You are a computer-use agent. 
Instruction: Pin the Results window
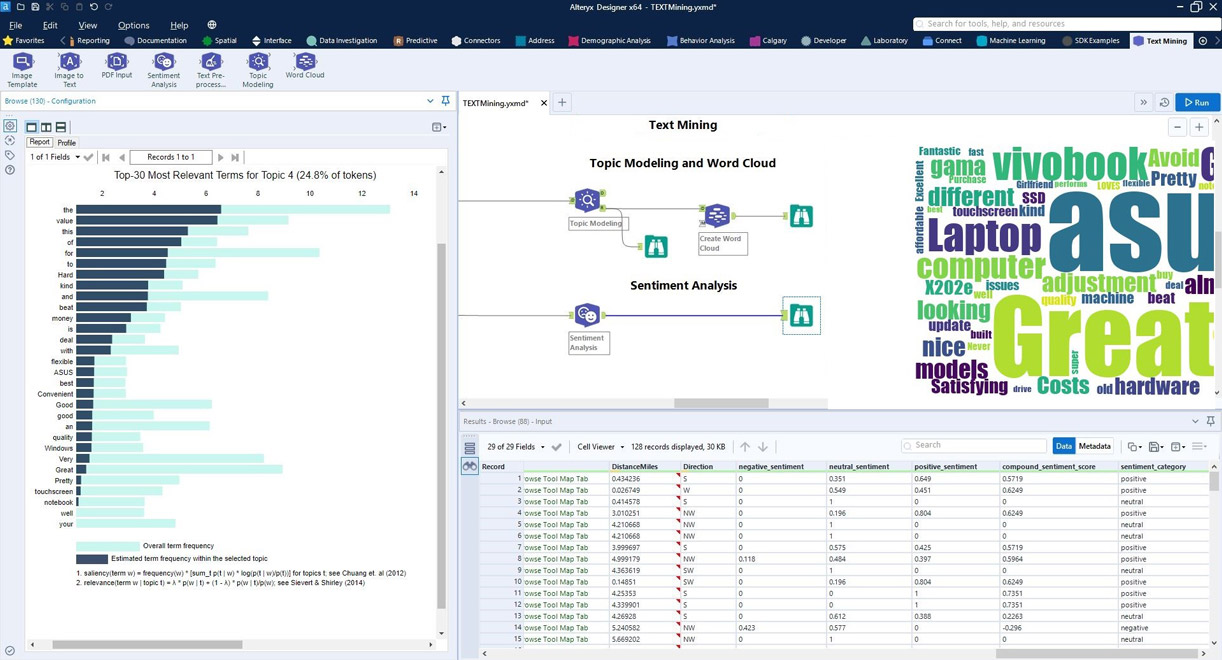point(1210,422)
